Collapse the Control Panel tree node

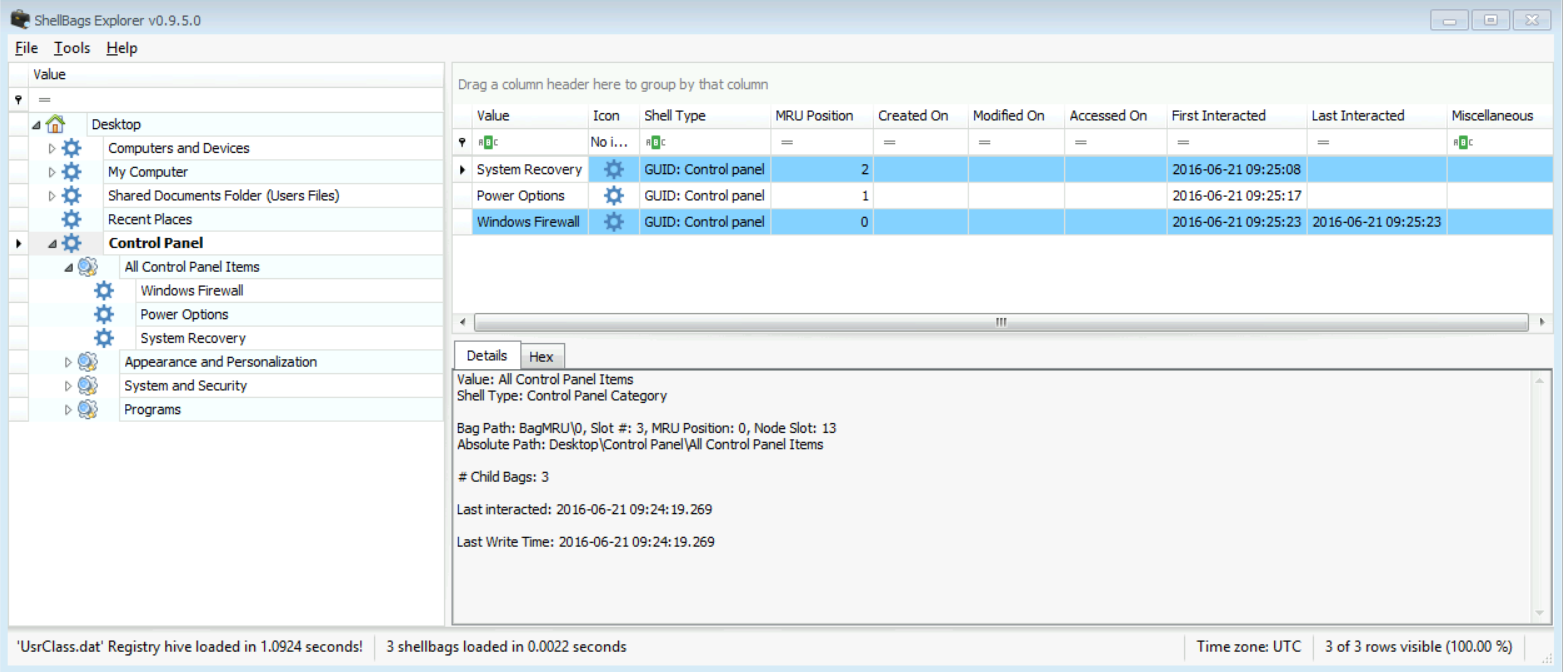pyautogui.click(x=52, y=243)
